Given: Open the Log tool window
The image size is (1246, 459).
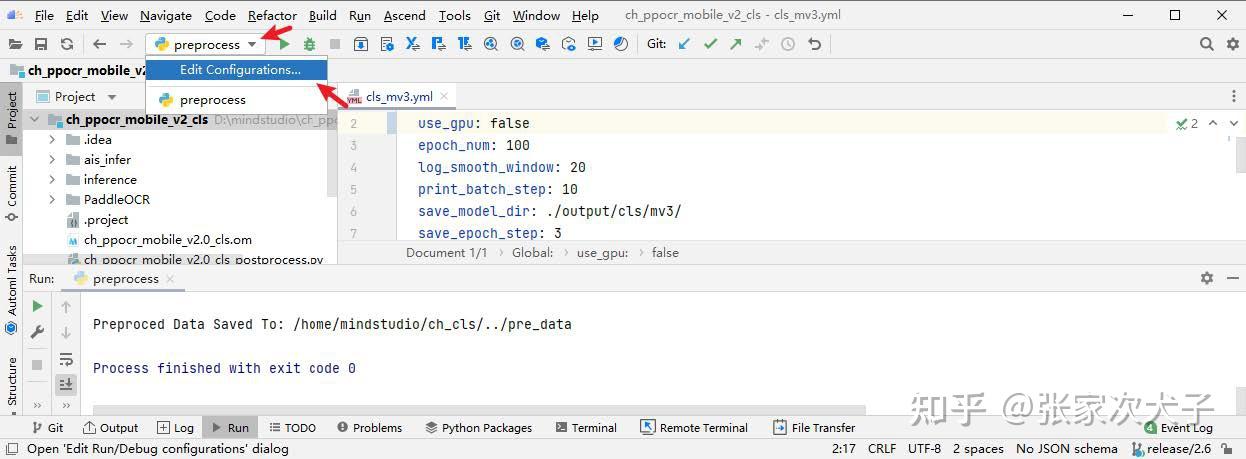Looking at the screenshot, I should pyautogui.click(x=174, y=428).
